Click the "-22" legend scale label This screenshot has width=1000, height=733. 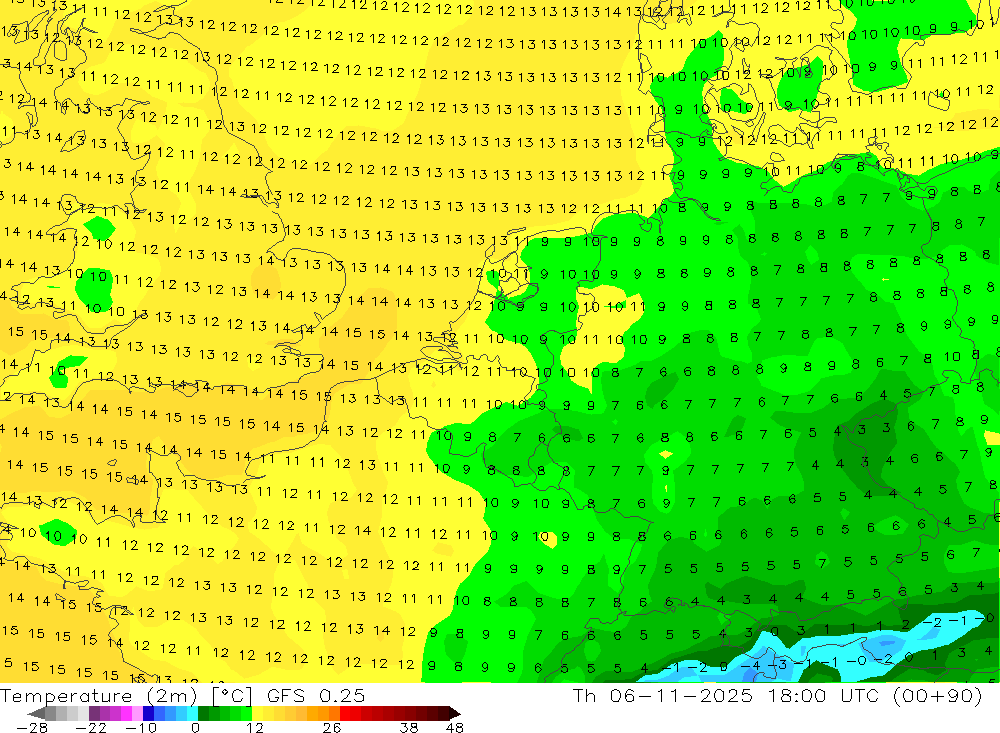pyautogui.click(x=91, y=727)
